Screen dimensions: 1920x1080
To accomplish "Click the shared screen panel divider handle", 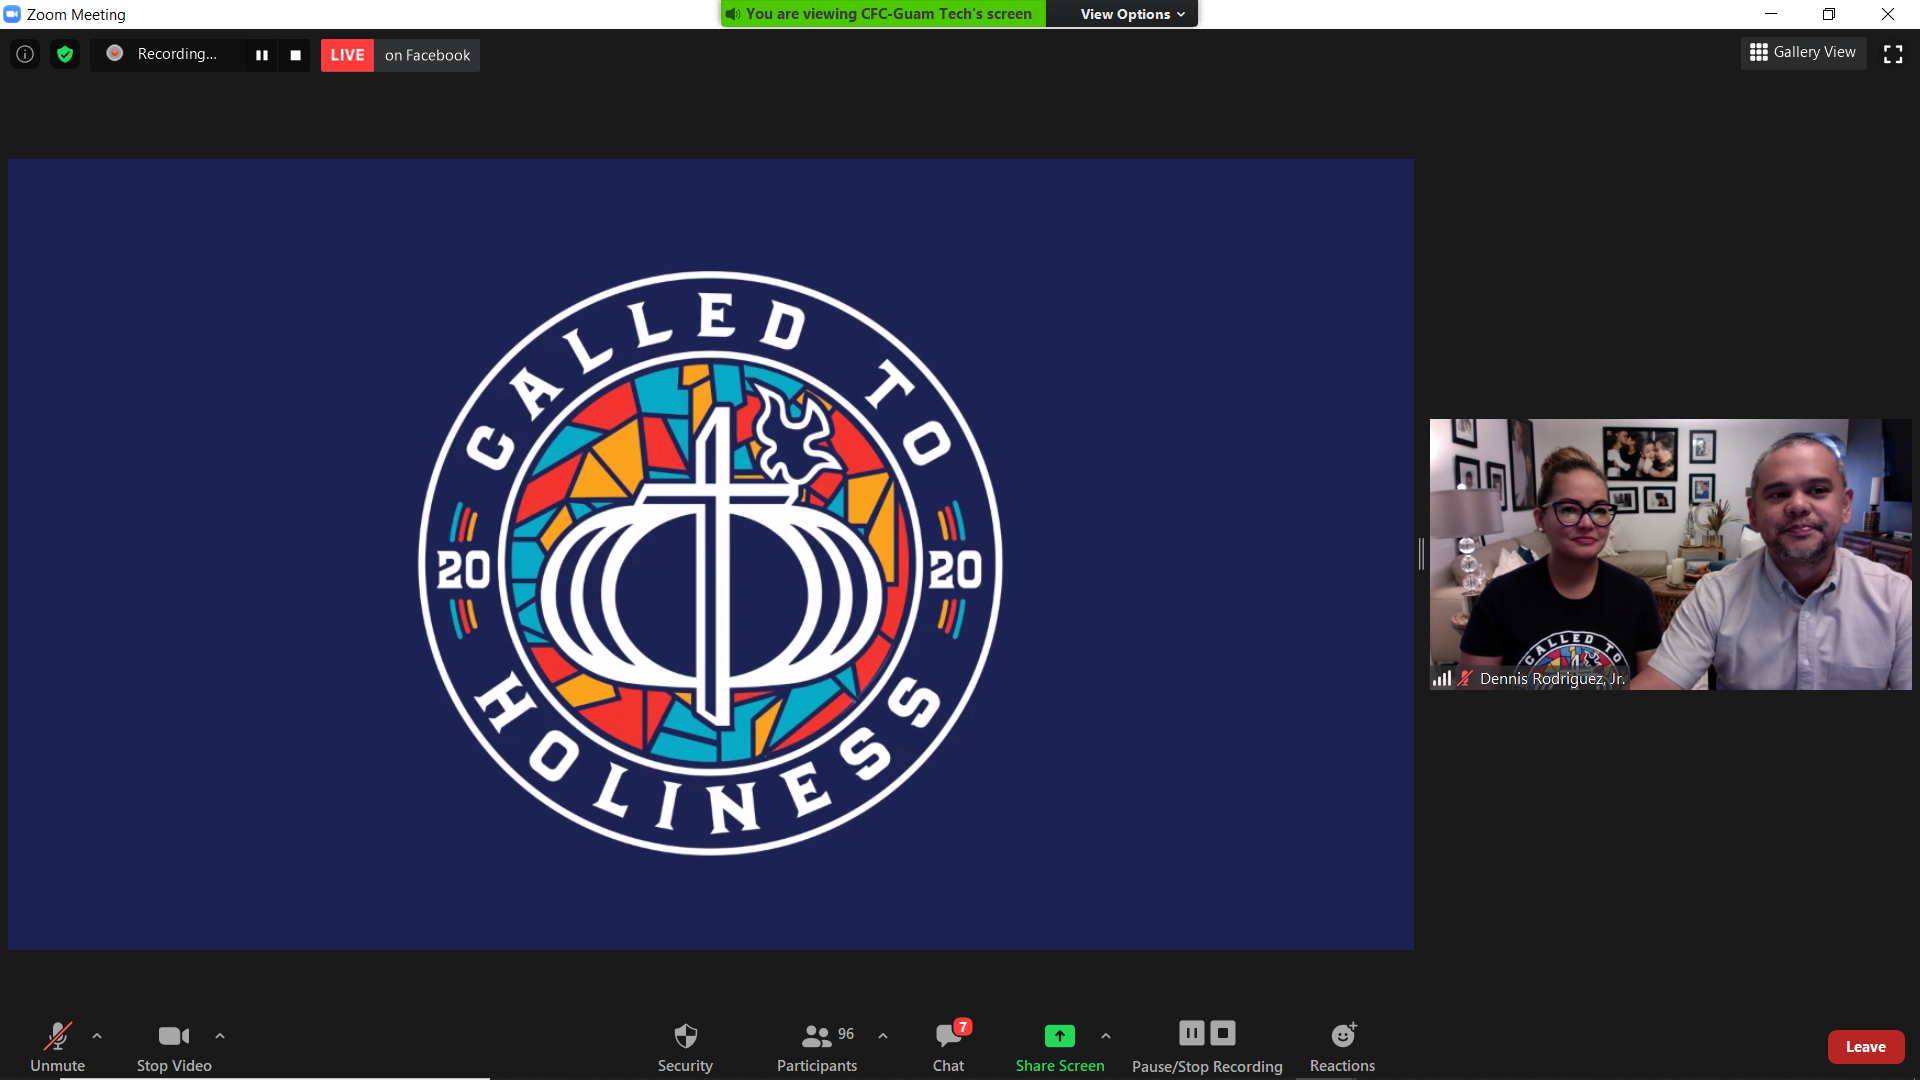I will coord(1421,554).
